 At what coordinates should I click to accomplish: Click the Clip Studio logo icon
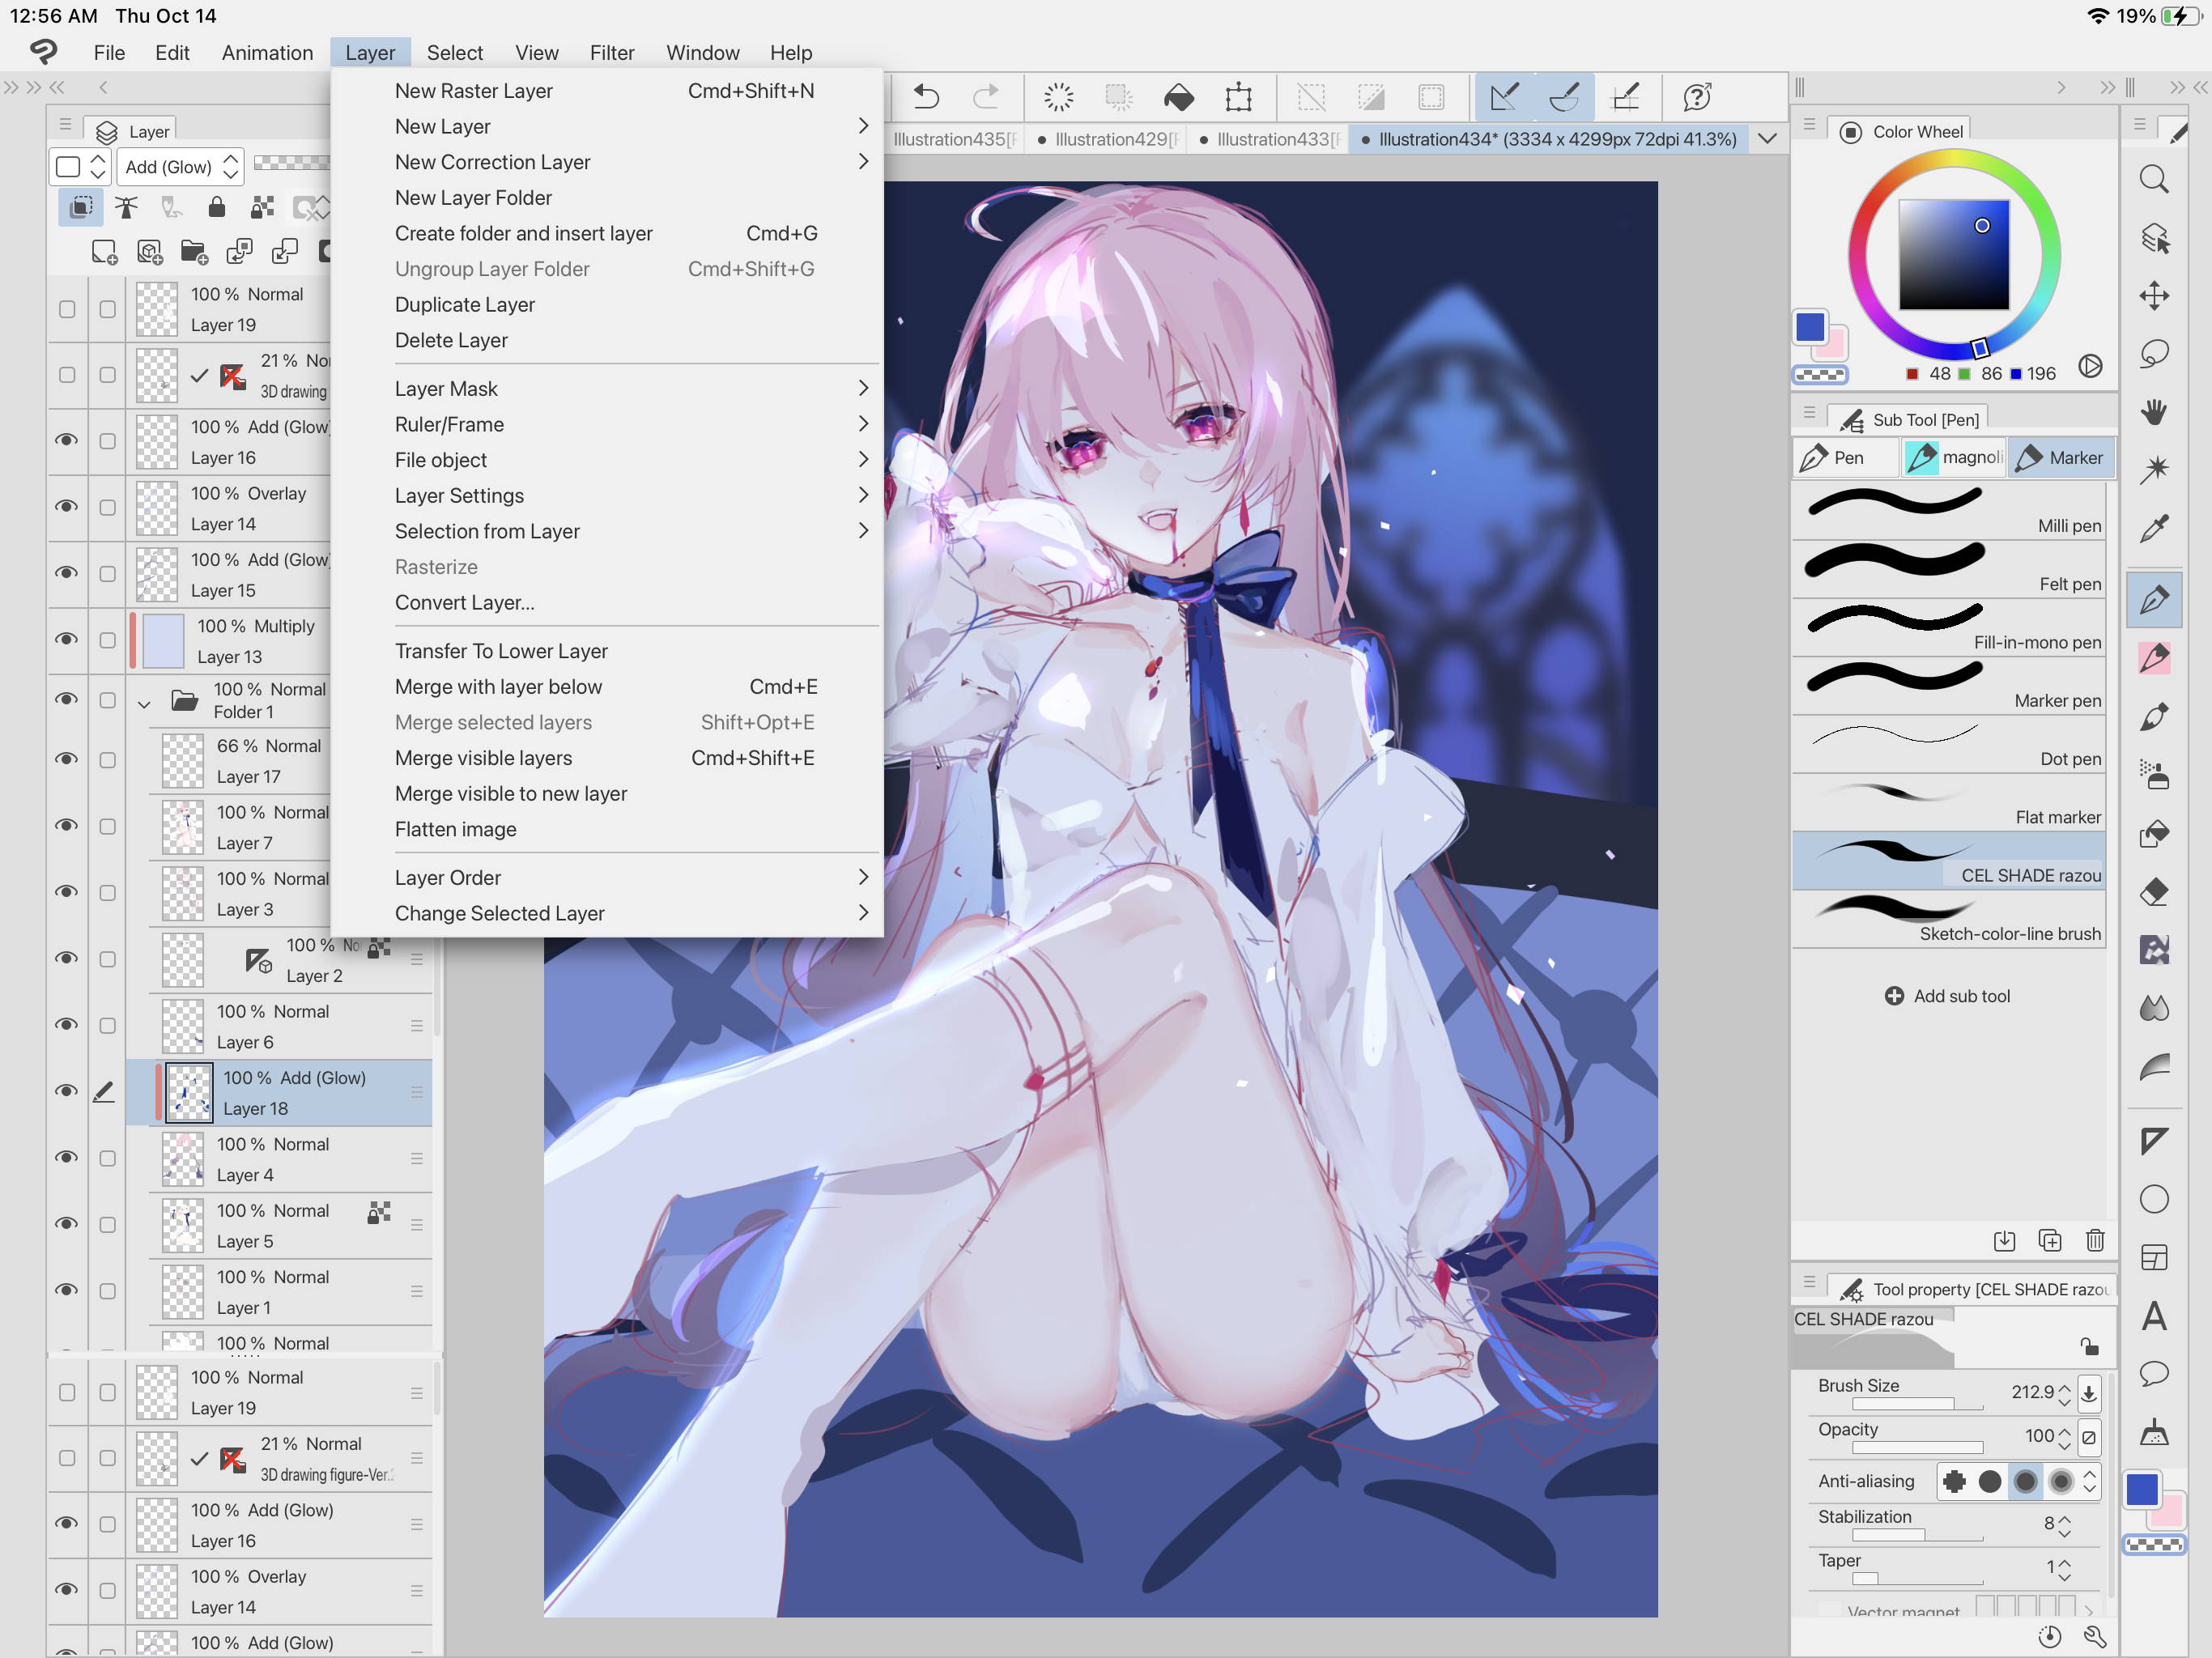coord(44,52)
